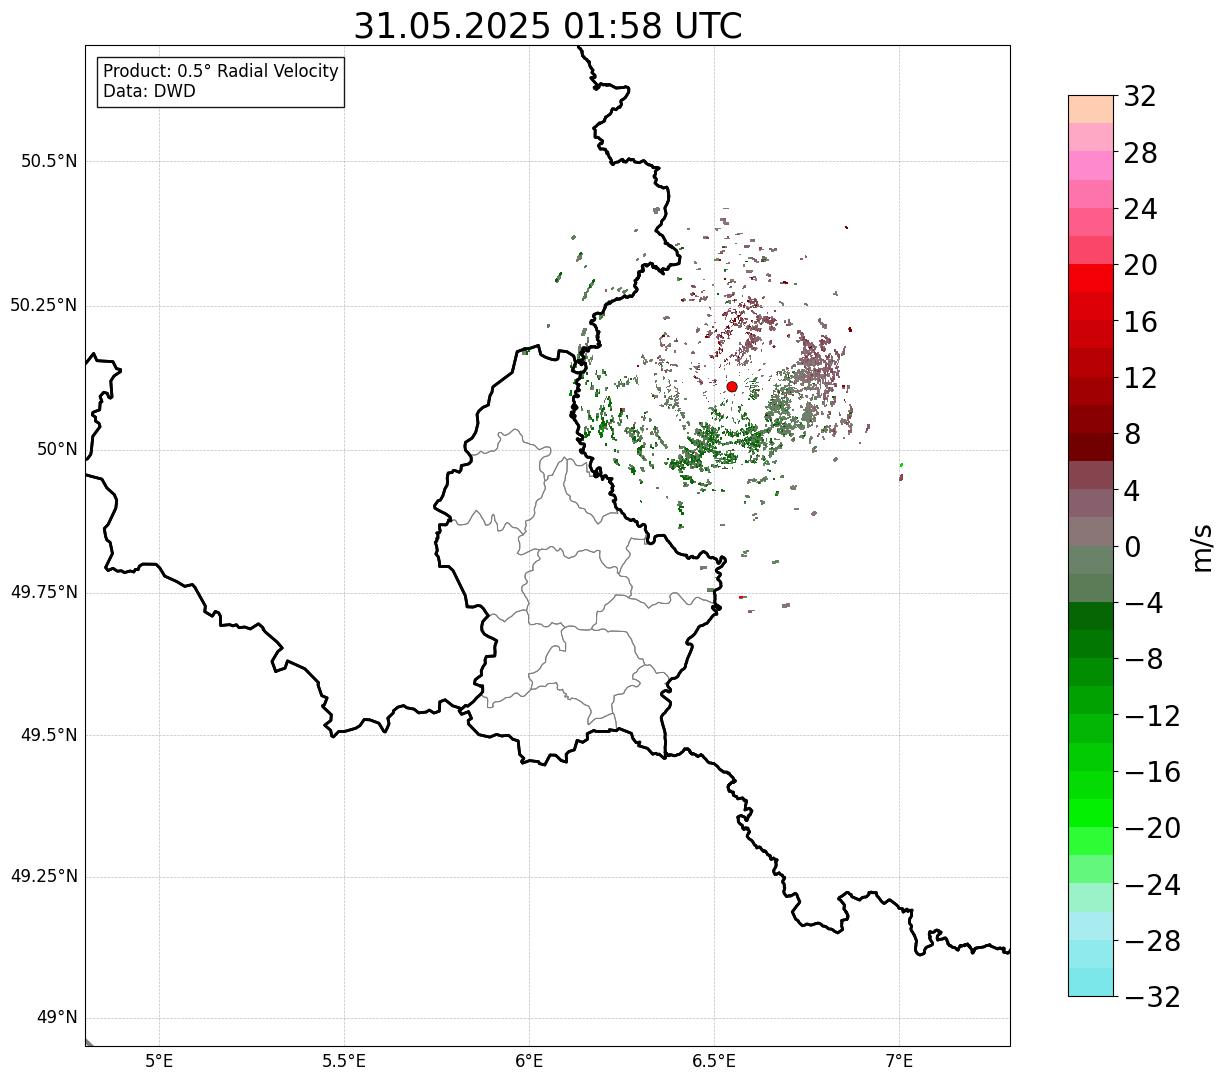Viewport: 1225px width, 1081px height.
Task: Click "Product: 0.5° Radial Velocity" text
Action: tap(221, 72)
